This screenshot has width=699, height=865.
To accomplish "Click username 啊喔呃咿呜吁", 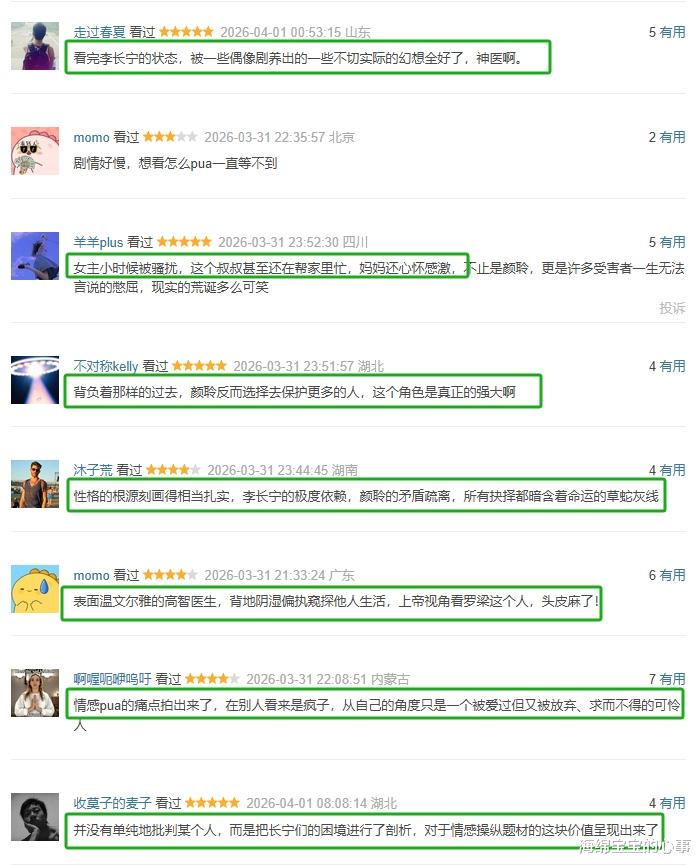I will tap(113, 679).
